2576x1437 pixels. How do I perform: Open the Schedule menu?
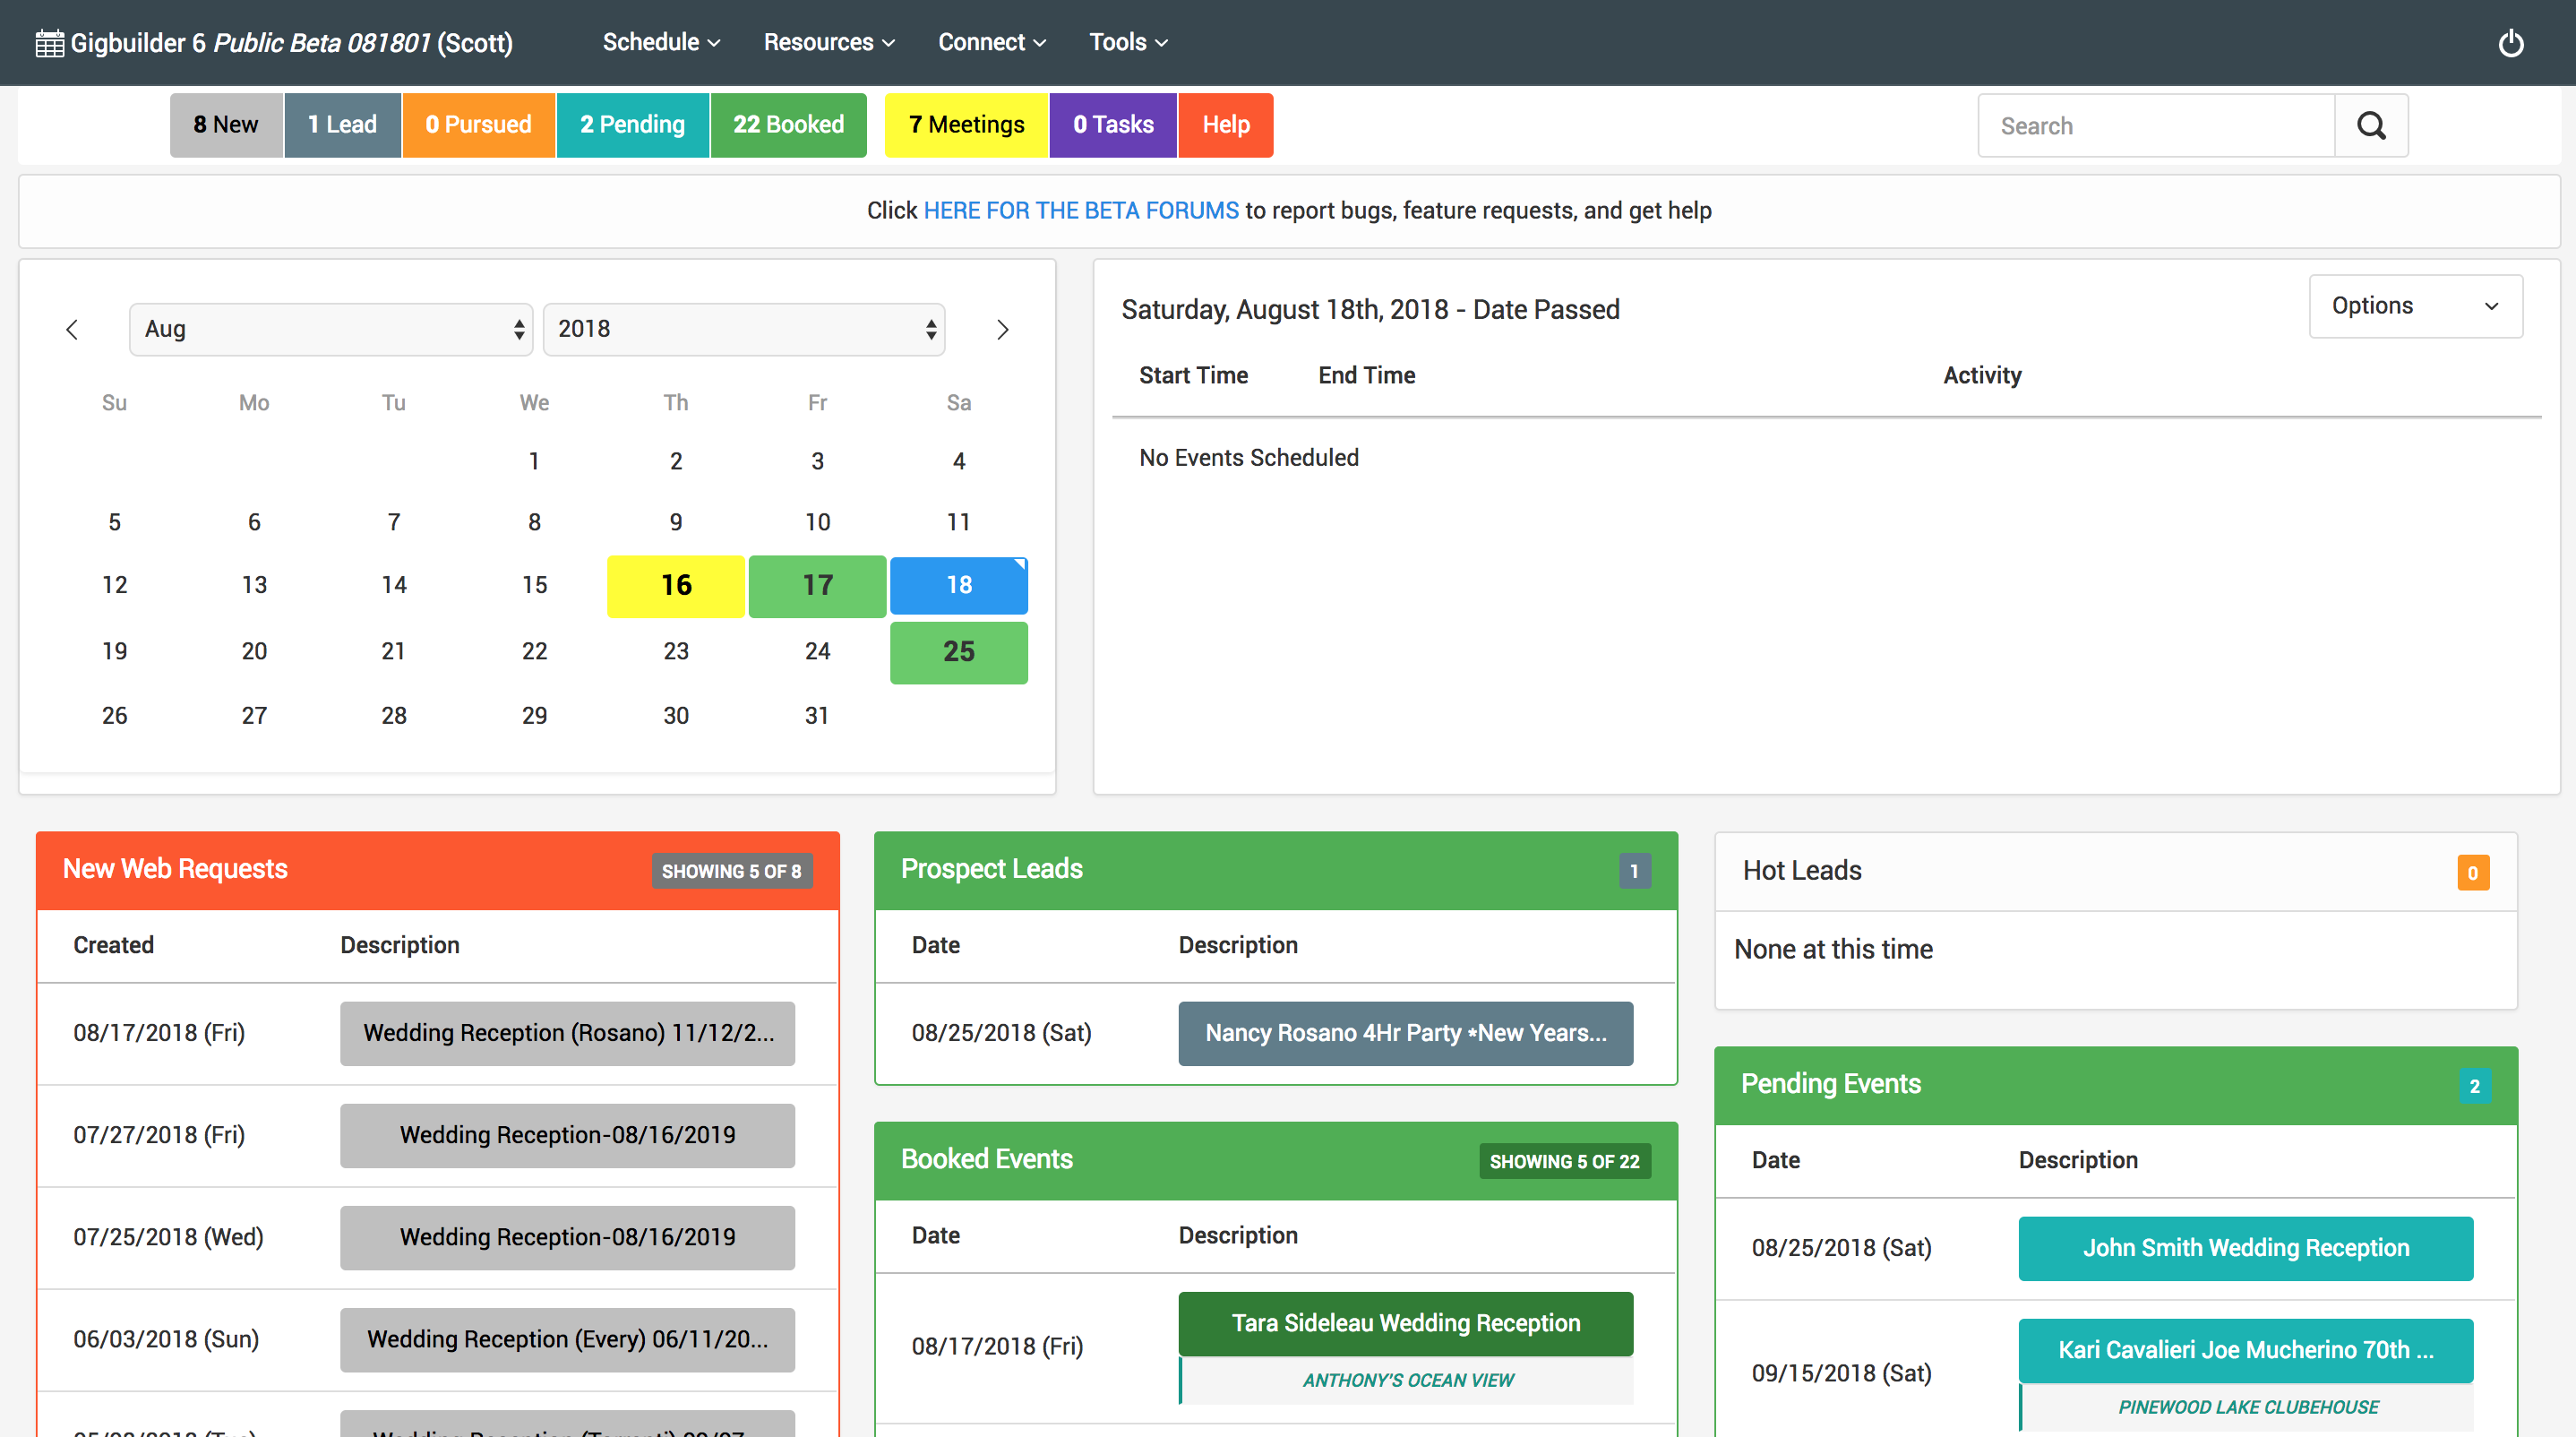pos(660,42)
